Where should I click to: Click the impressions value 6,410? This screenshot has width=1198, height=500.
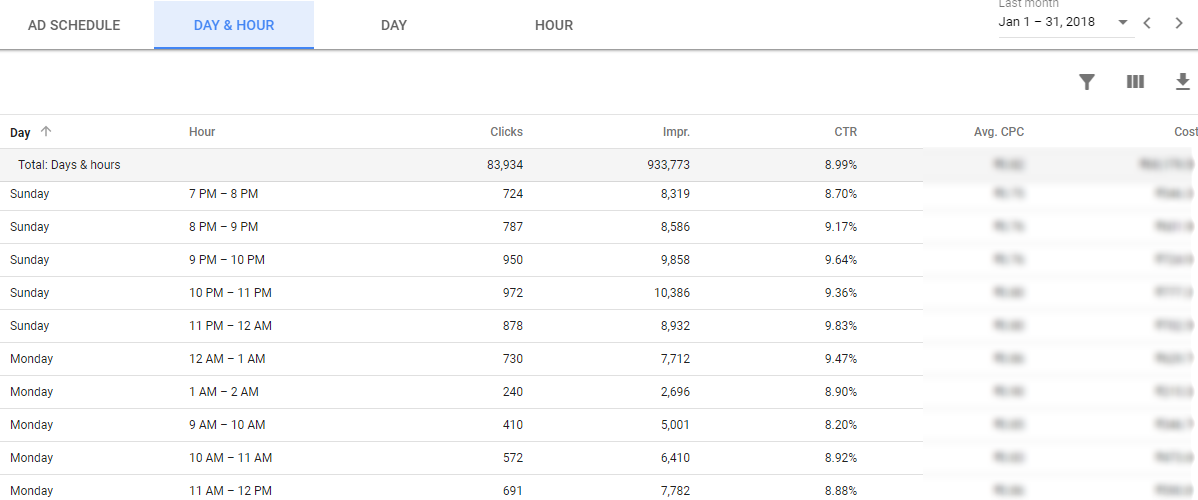[675, 456]
